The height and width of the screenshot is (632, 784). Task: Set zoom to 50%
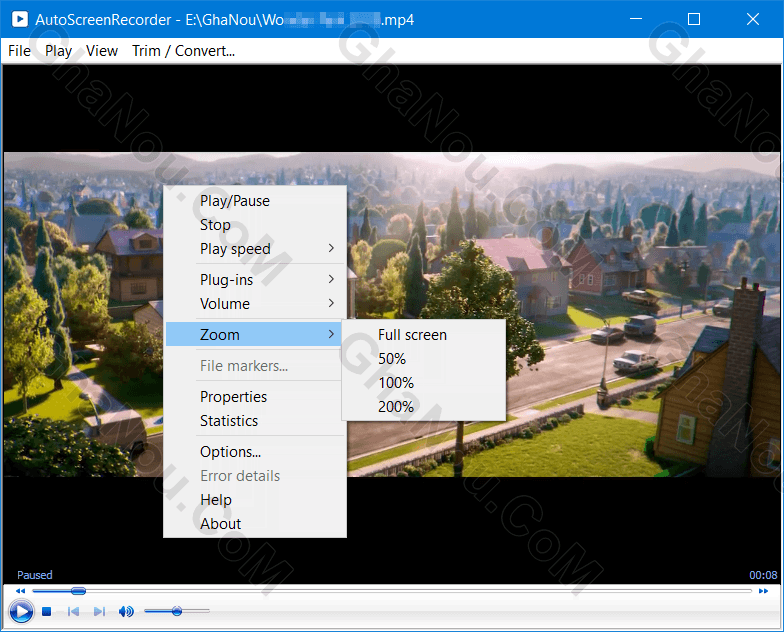point(424,358)
